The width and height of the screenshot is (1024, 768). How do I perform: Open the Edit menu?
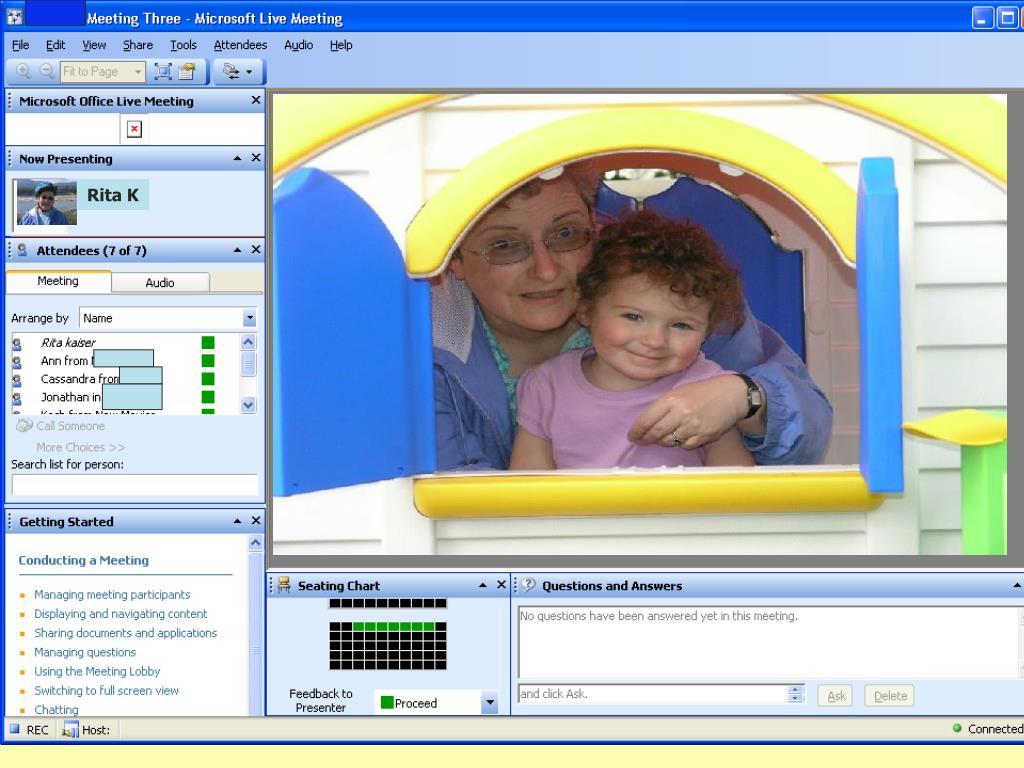pyautogui.click(x=56, y=45)
